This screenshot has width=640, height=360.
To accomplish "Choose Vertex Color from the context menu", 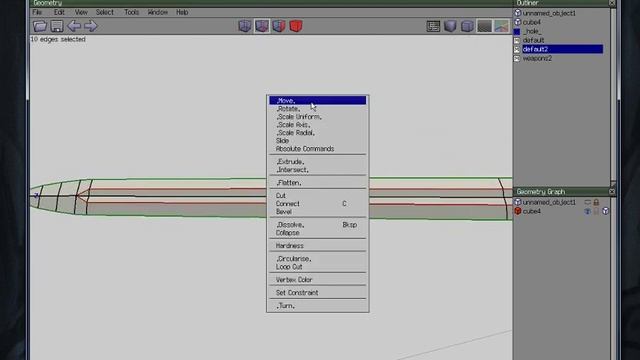I will click(x=318, y=280).
